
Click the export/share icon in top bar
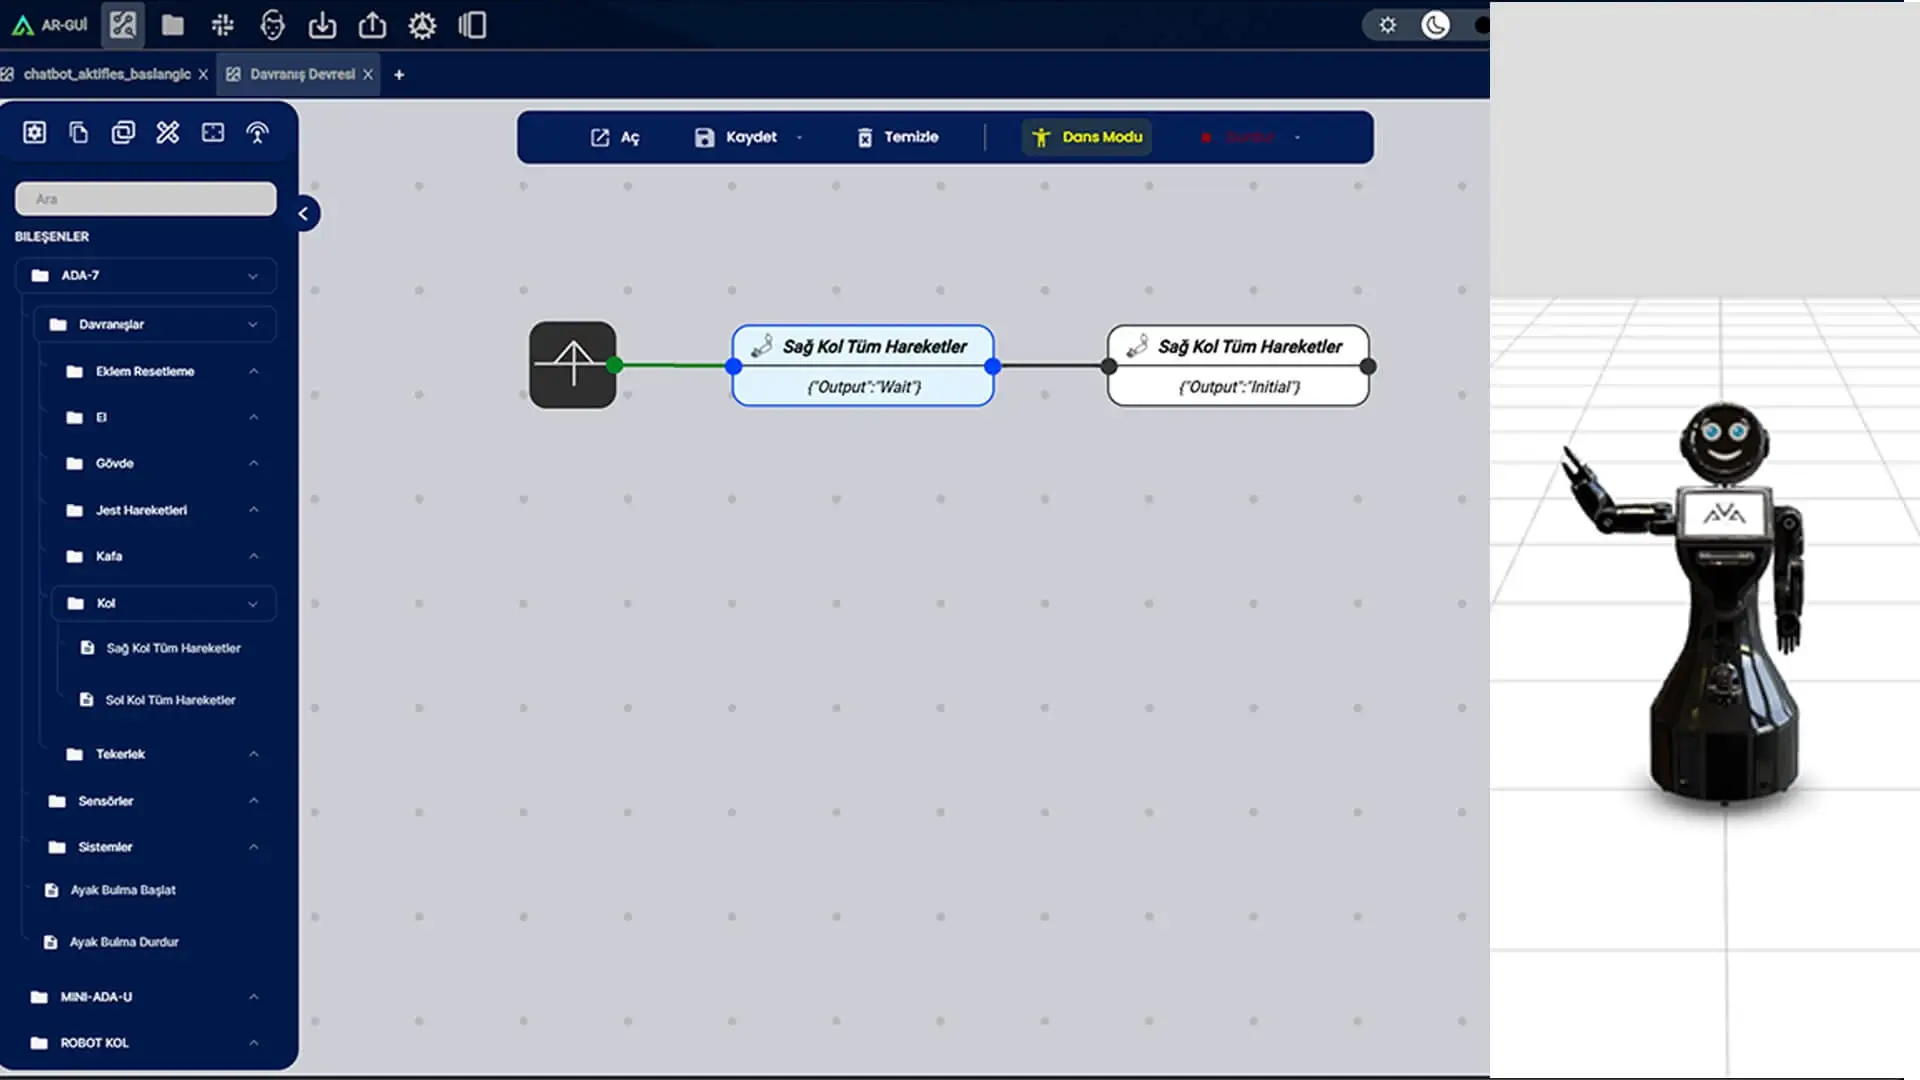pos(372,25)
